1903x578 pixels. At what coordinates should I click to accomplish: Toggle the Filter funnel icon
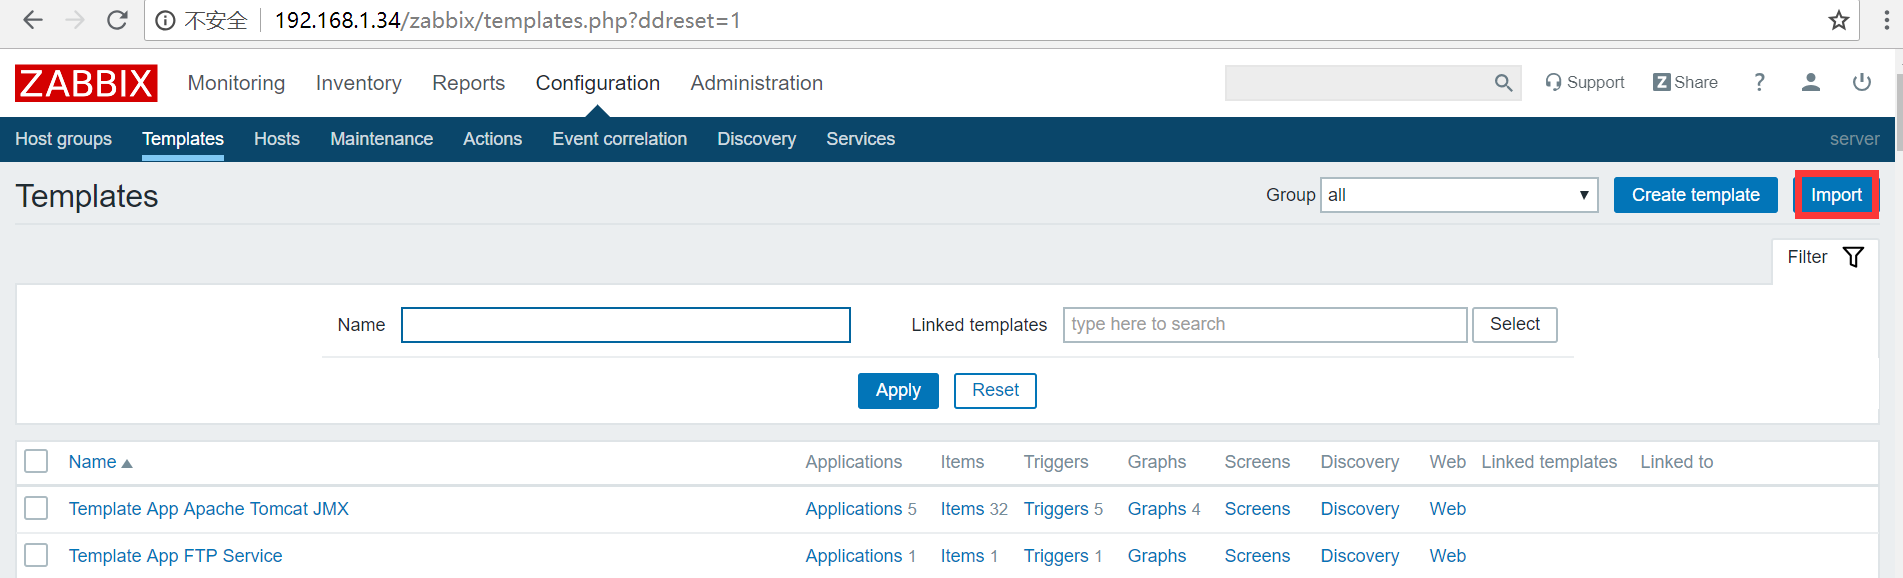click(x=1853, y=257)
